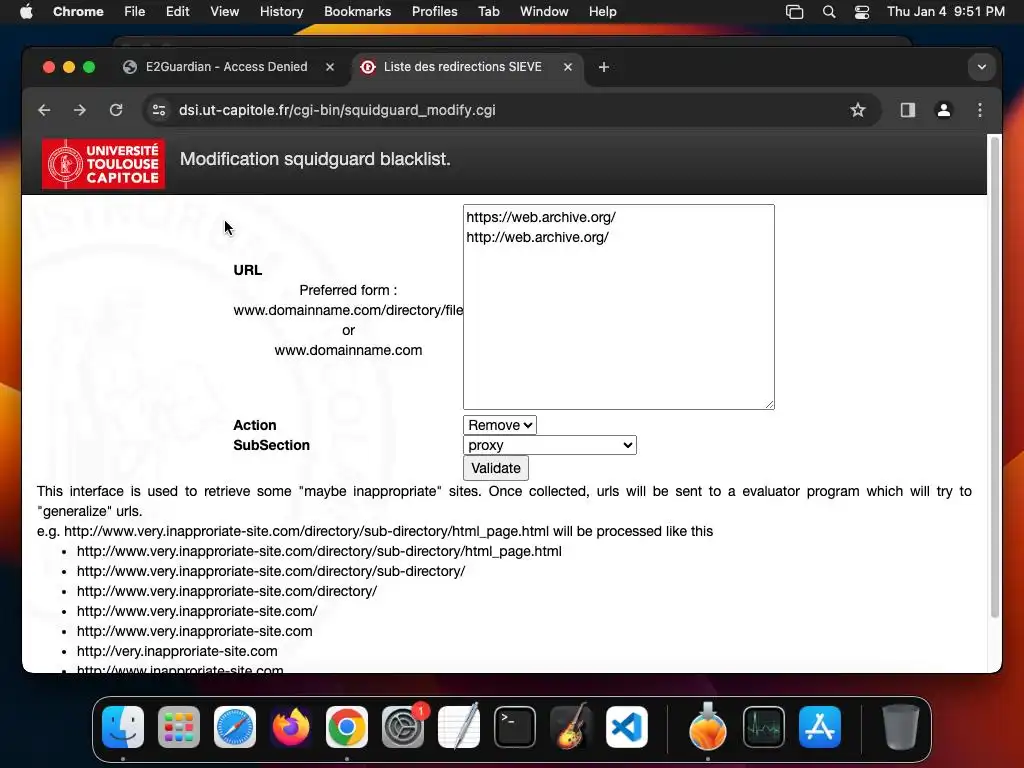The height and width of the screenshot is (768, 1024).
Task: Click the Université Toulouse Capitole logo
Action: (x=103, y=164)
